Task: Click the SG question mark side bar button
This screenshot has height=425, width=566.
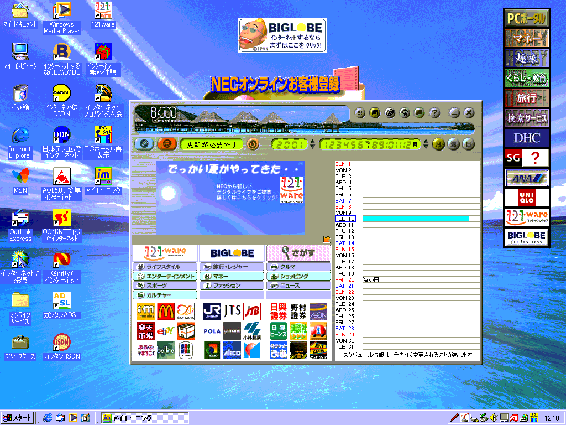Action: [x=527, y=158]
